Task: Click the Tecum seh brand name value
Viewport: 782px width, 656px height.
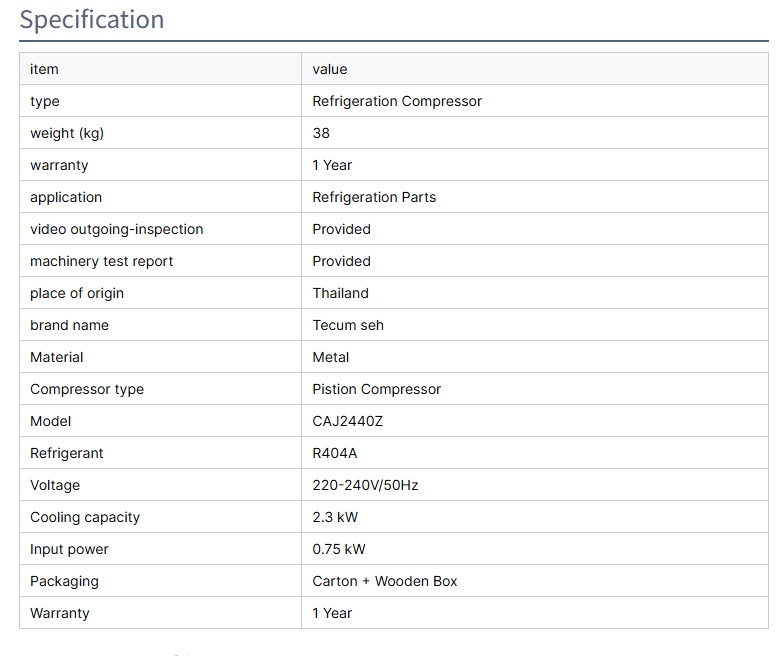Action: [x=348, y=325]
